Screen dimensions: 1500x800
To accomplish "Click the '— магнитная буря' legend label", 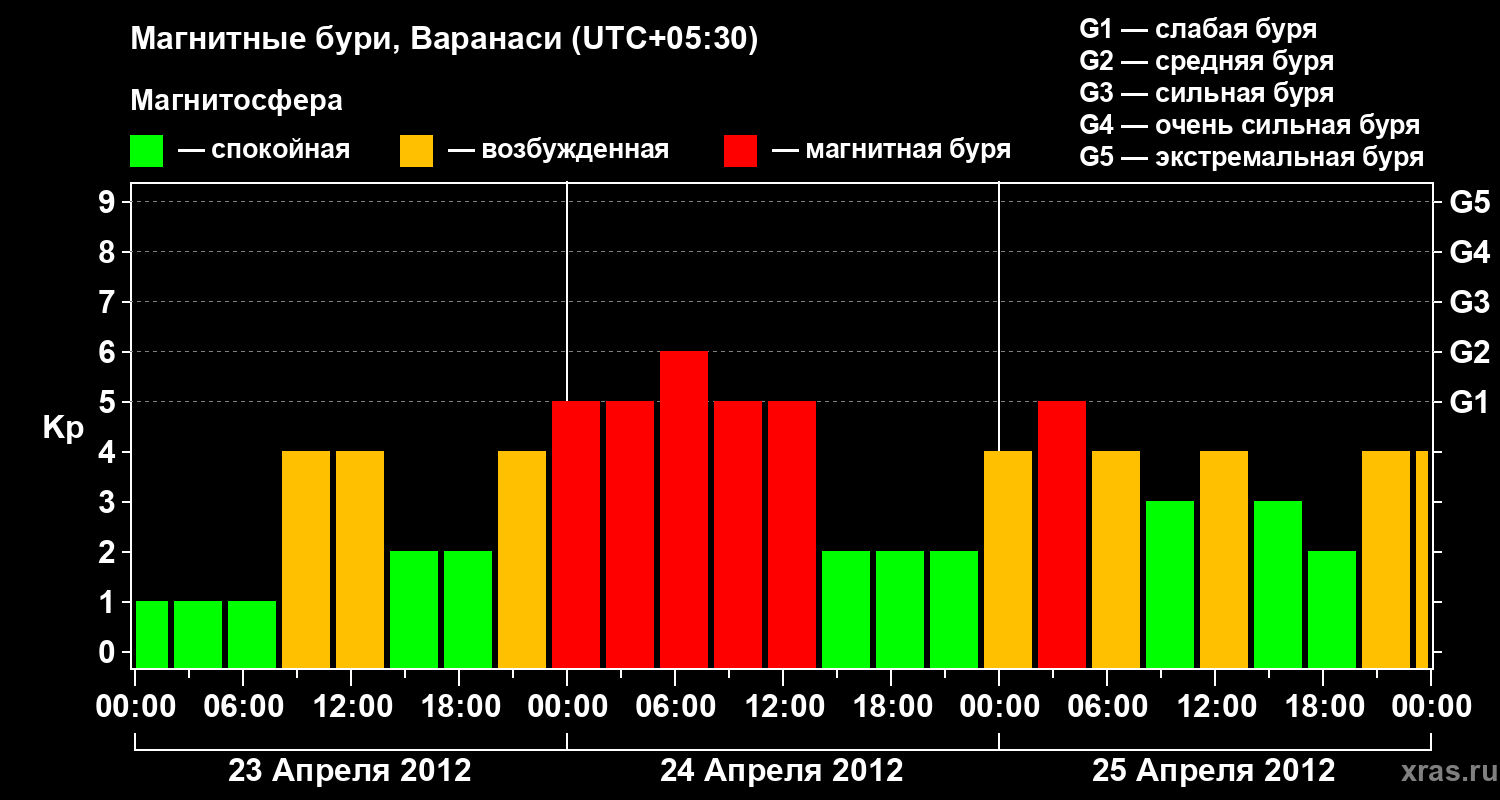I will (x=892, y=150).
